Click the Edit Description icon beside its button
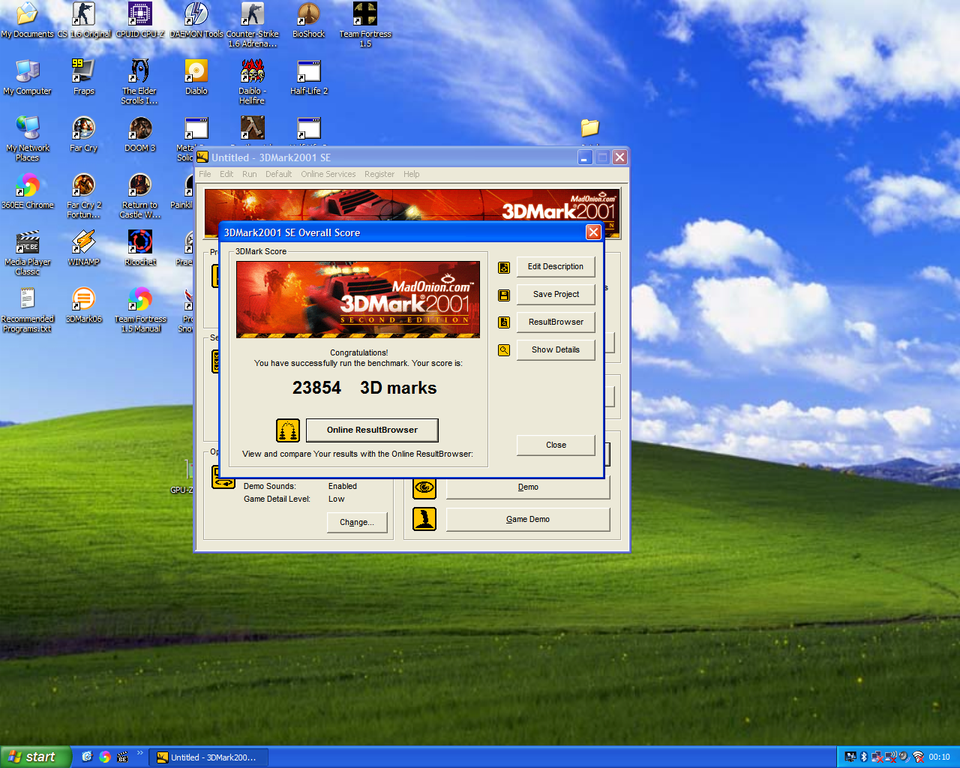The height and width of the screenshot is (768, 960). 504,268
